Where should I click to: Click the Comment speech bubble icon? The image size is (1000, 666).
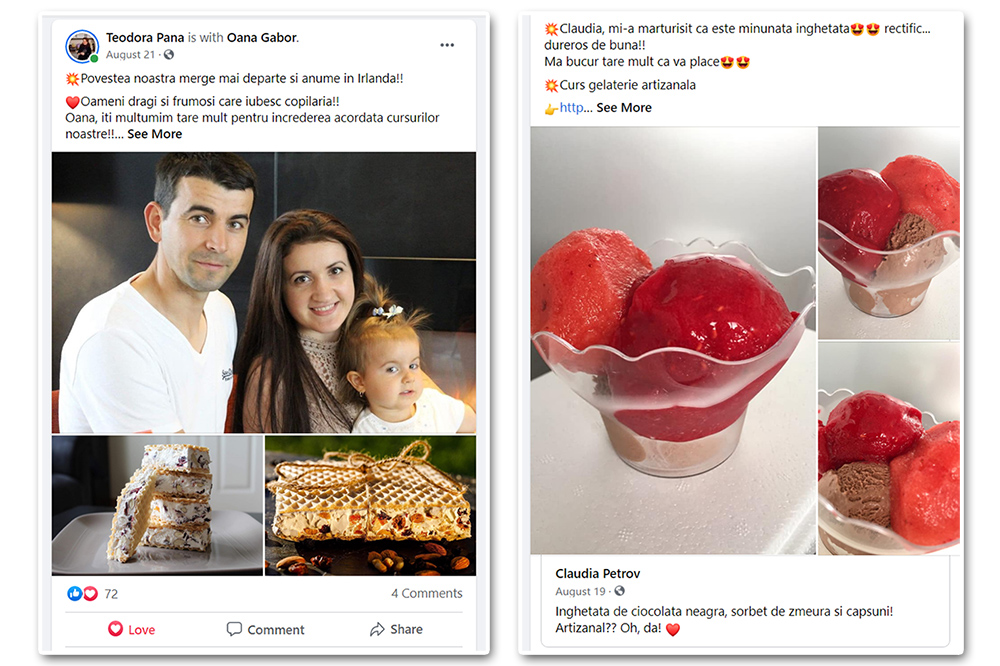234,629
